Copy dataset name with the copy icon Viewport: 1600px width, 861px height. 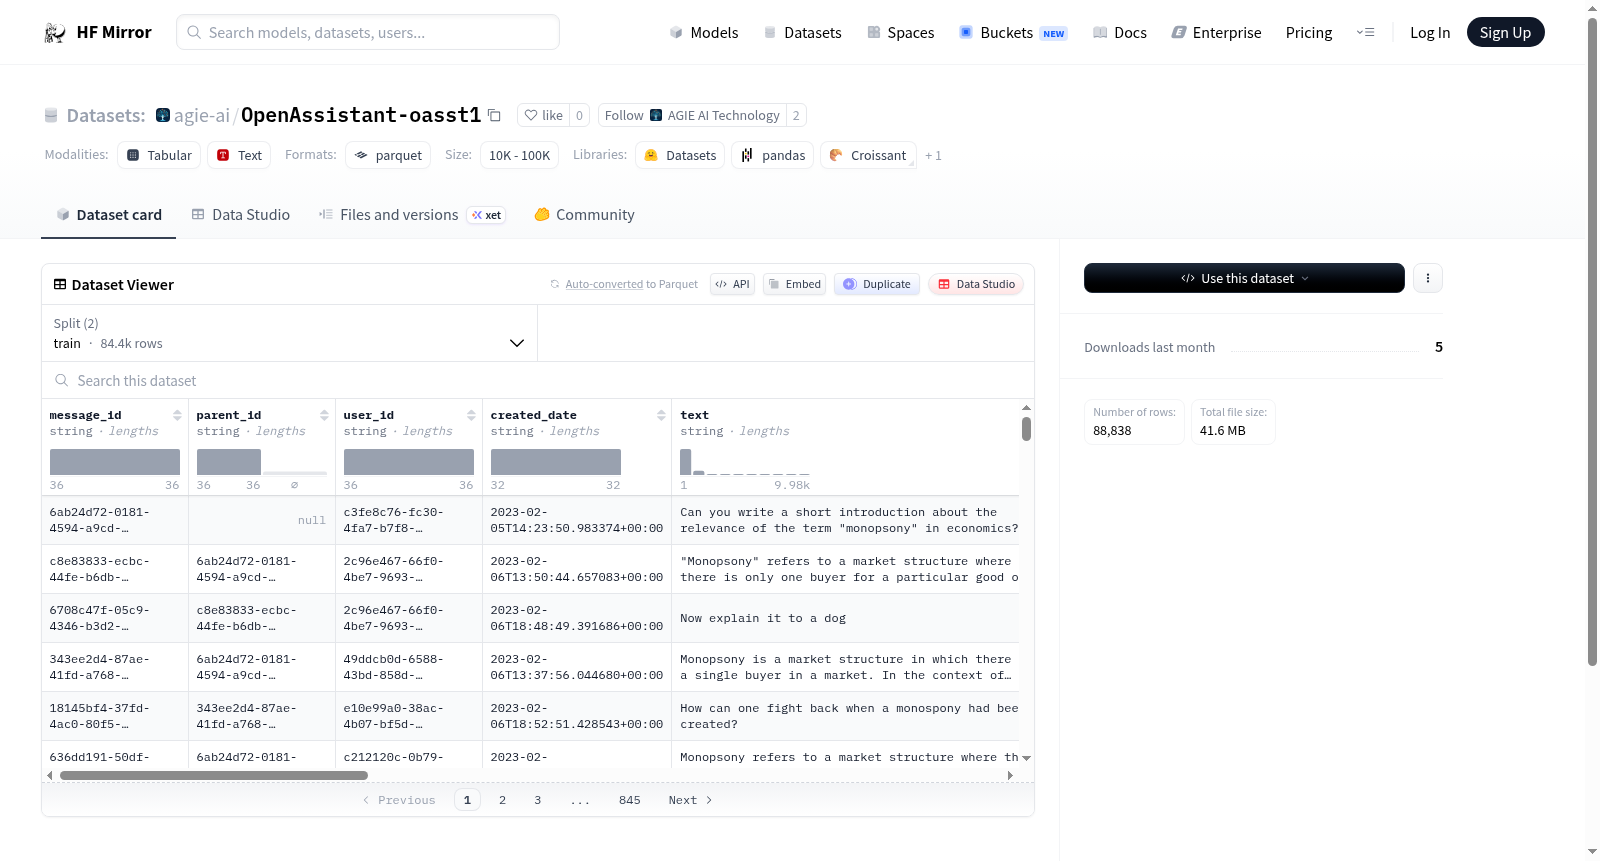pos(494,115)
